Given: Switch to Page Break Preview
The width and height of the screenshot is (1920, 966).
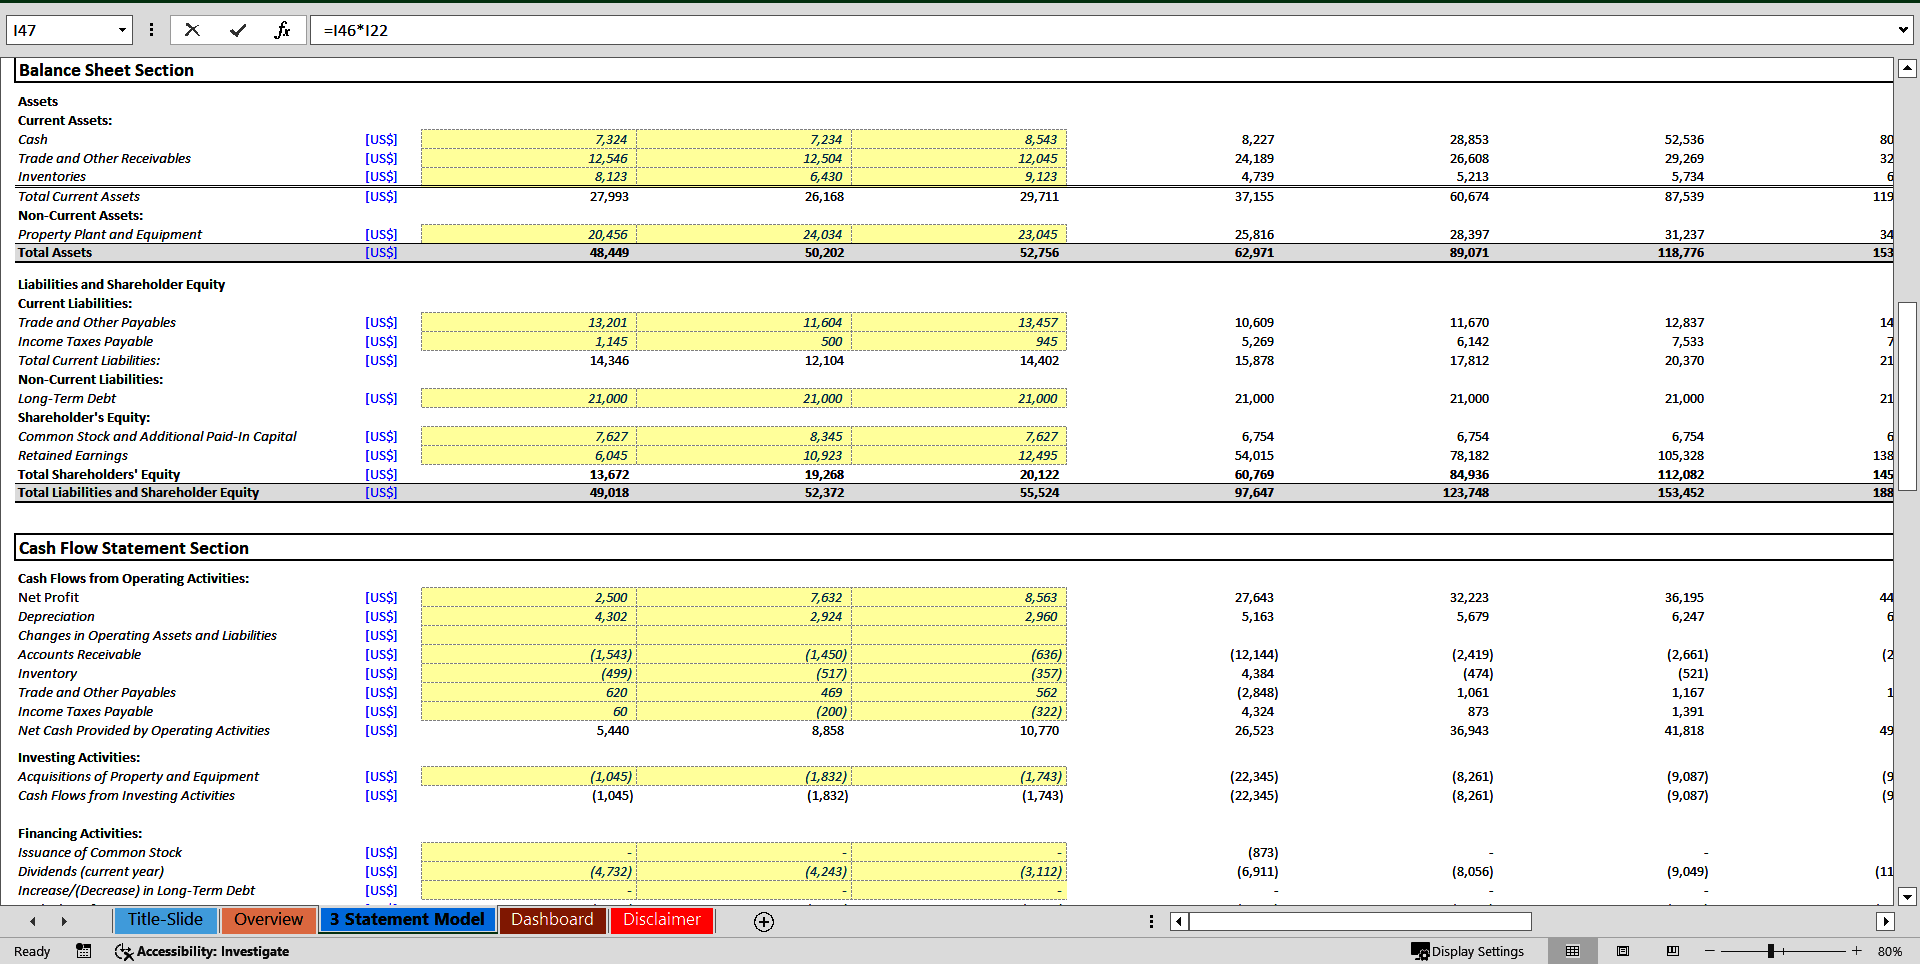Looking at the screenshot, I should tap(1673, 951).
